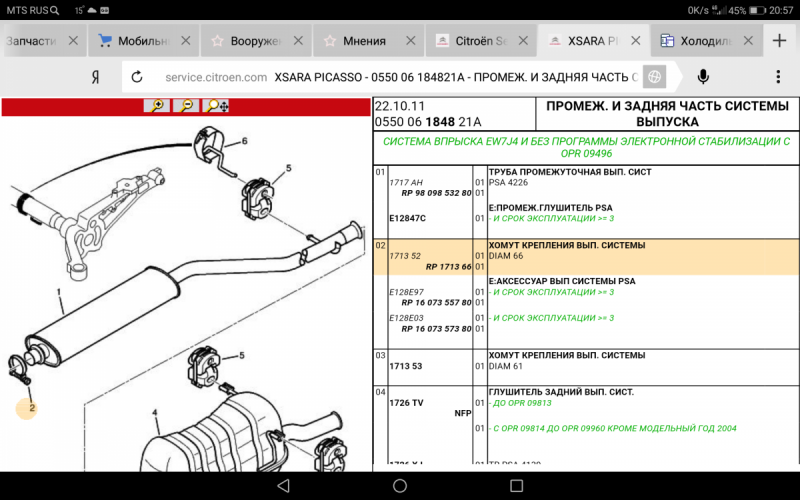The height and width of the screenshot is (500, 800).
Task: Close the XSARA PICASSO tab
Action: (x=638, y=41)
